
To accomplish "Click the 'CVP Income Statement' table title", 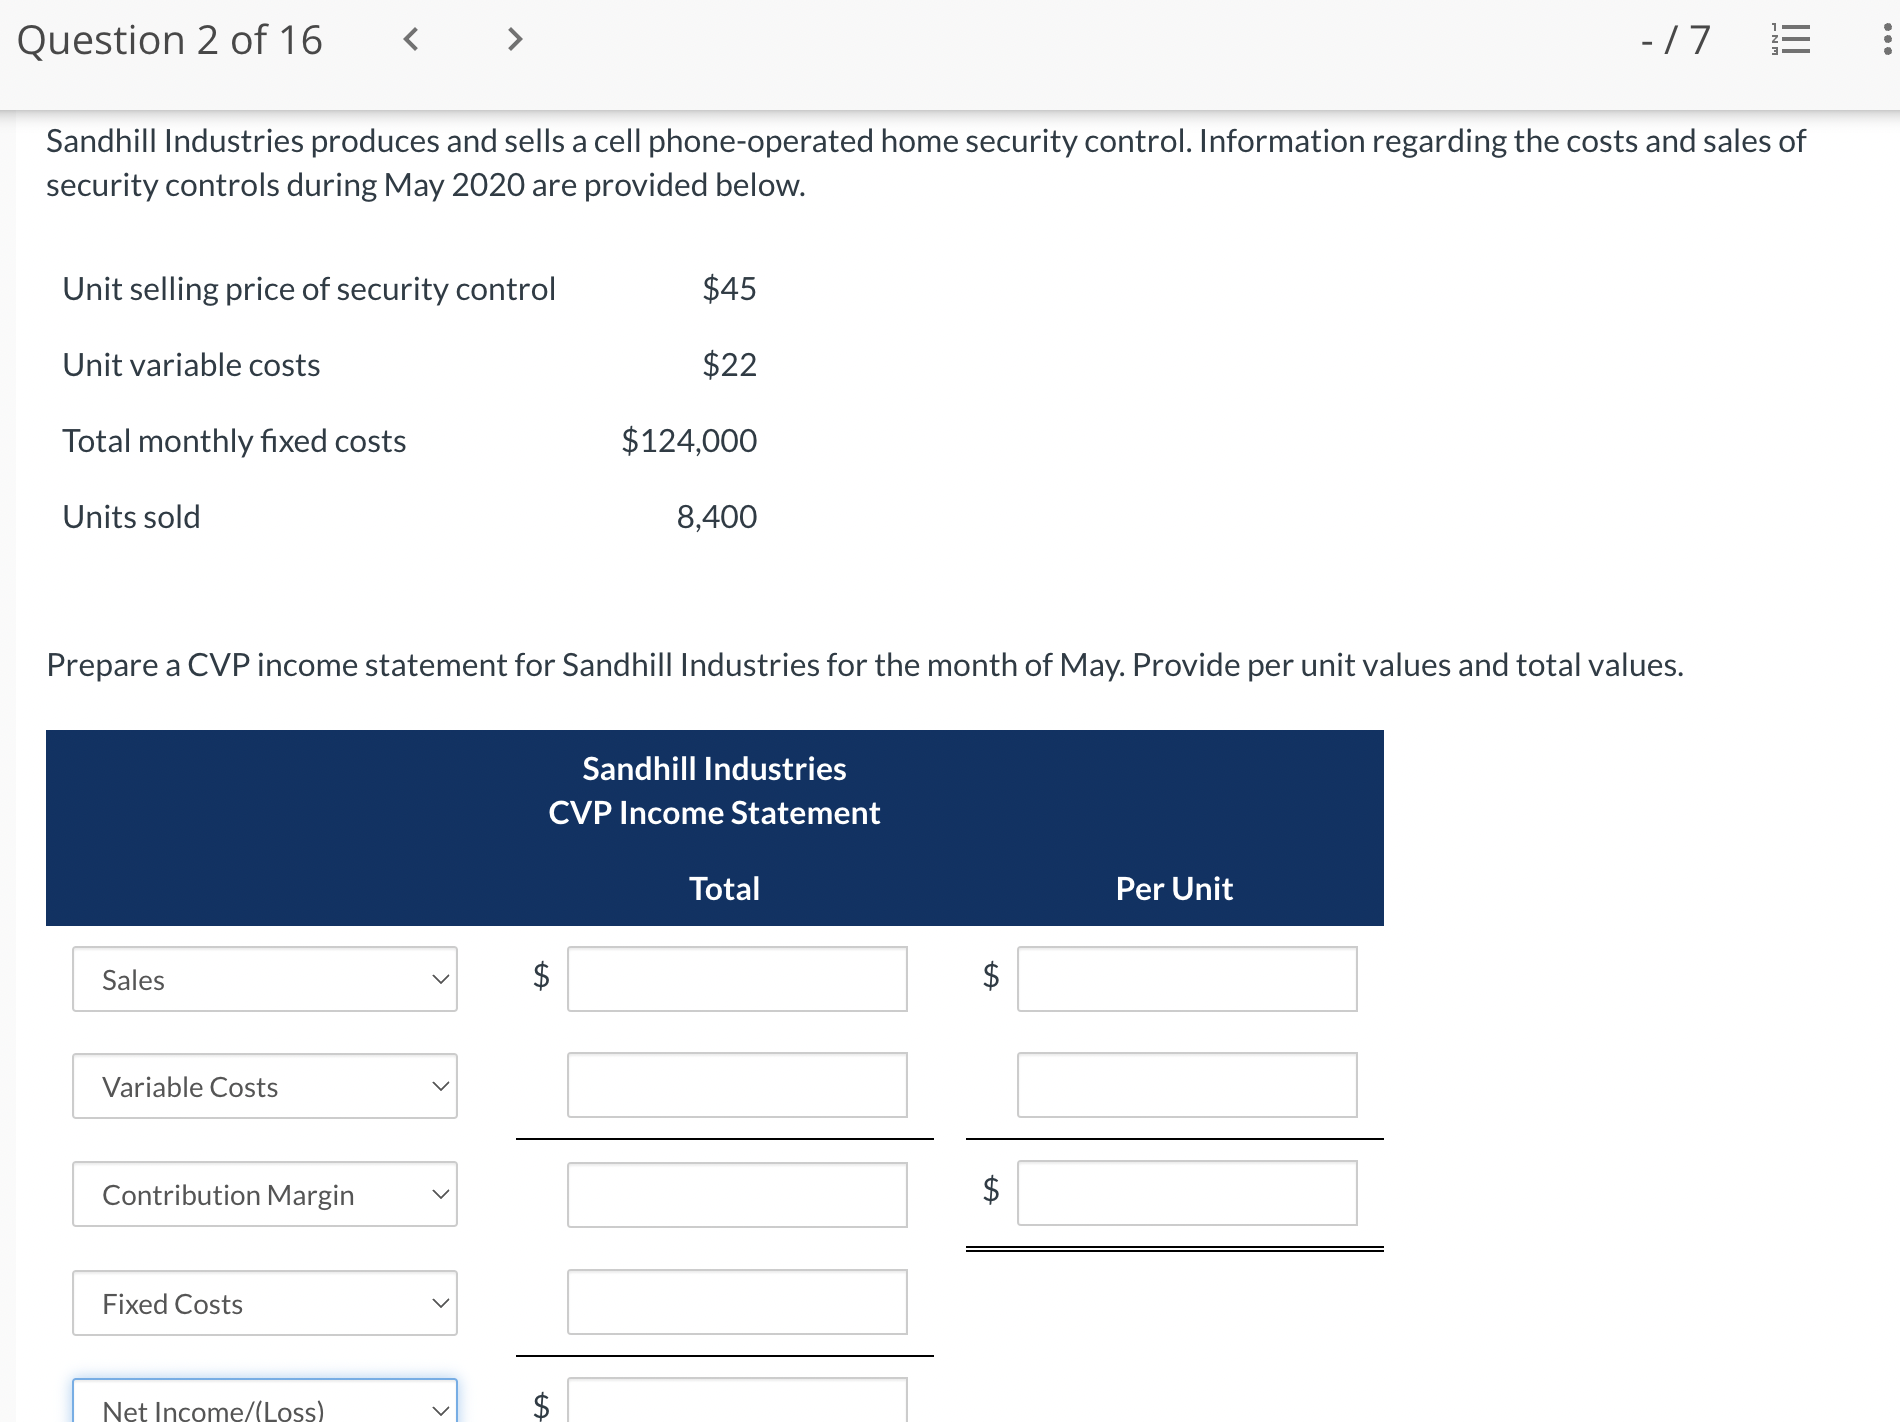I will (x=714, y=813).
